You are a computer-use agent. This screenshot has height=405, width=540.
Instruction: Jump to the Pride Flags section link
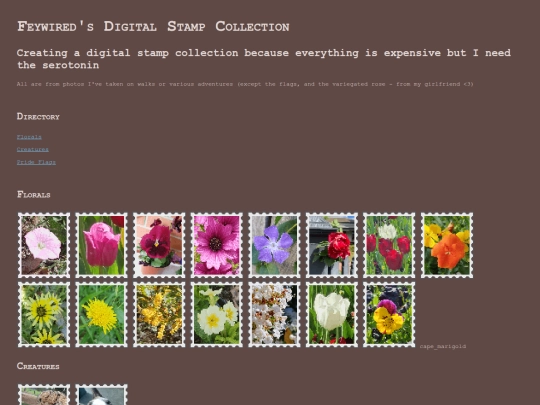(36, 162)
